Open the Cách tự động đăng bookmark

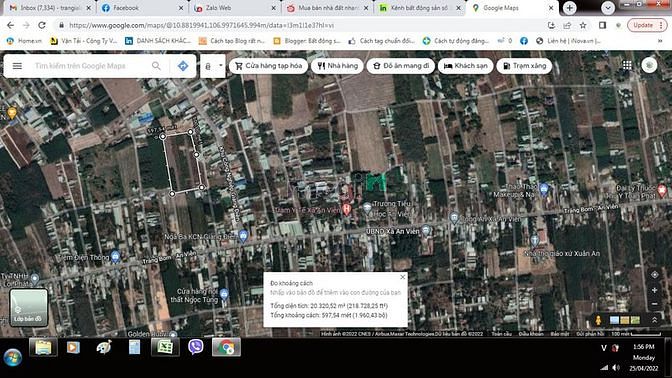tap(456, 41)
